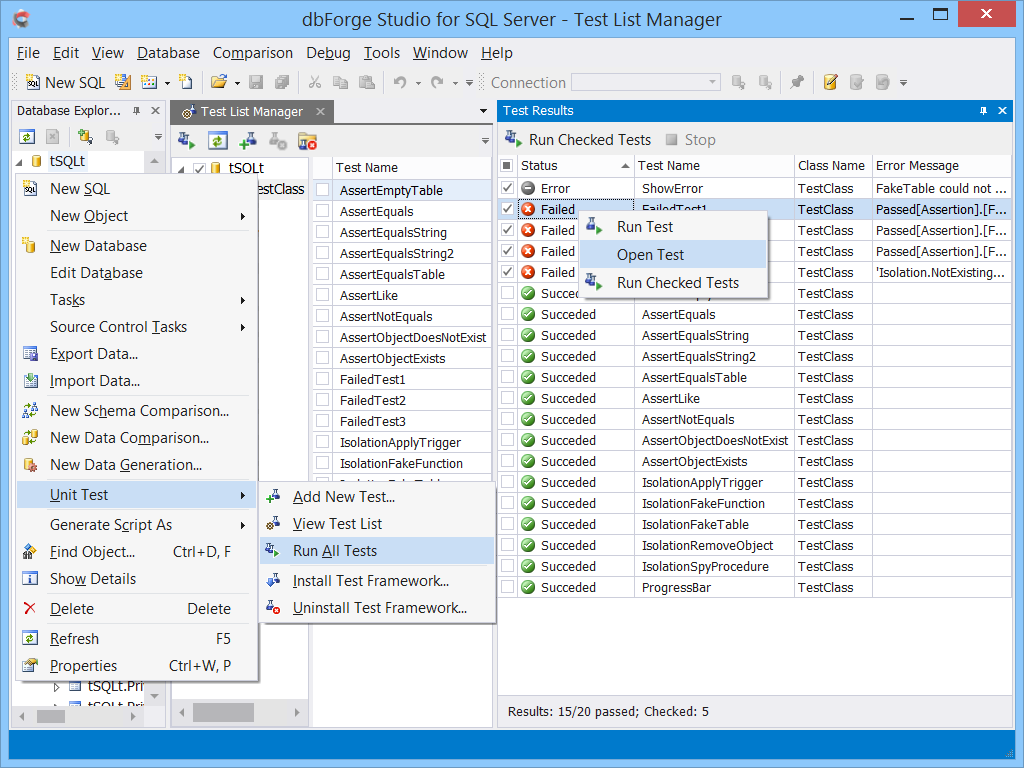Click the Stop button in Test Results

691,140
